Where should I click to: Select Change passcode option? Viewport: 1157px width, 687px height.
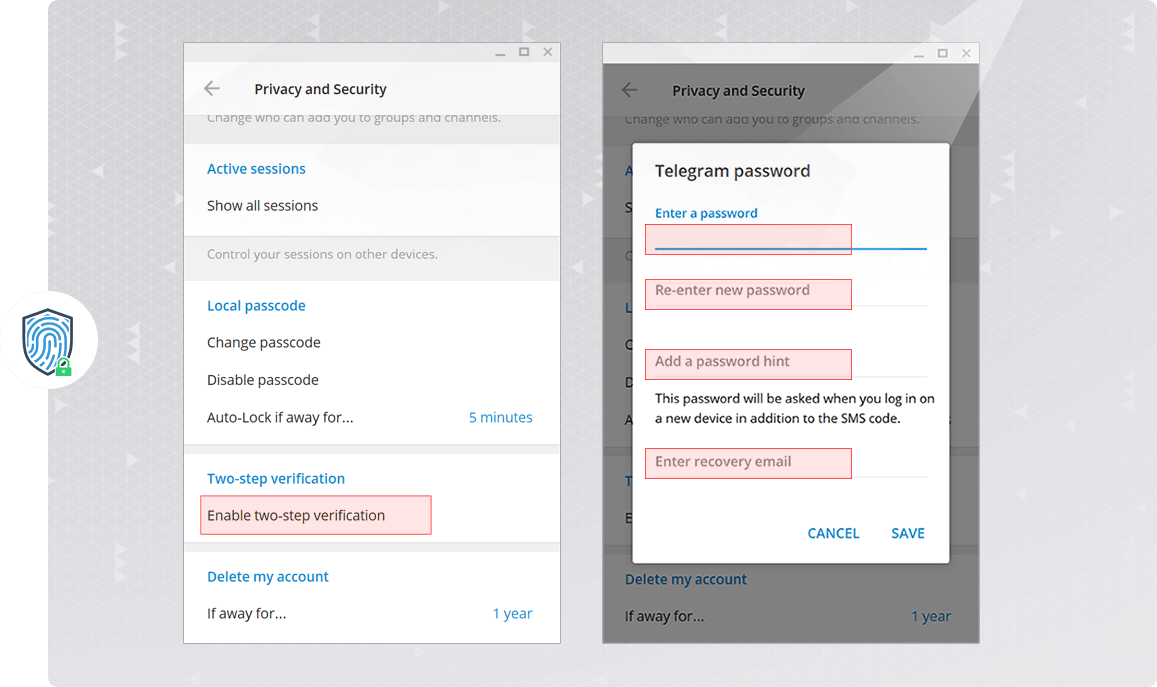click(x=264, y=343)
